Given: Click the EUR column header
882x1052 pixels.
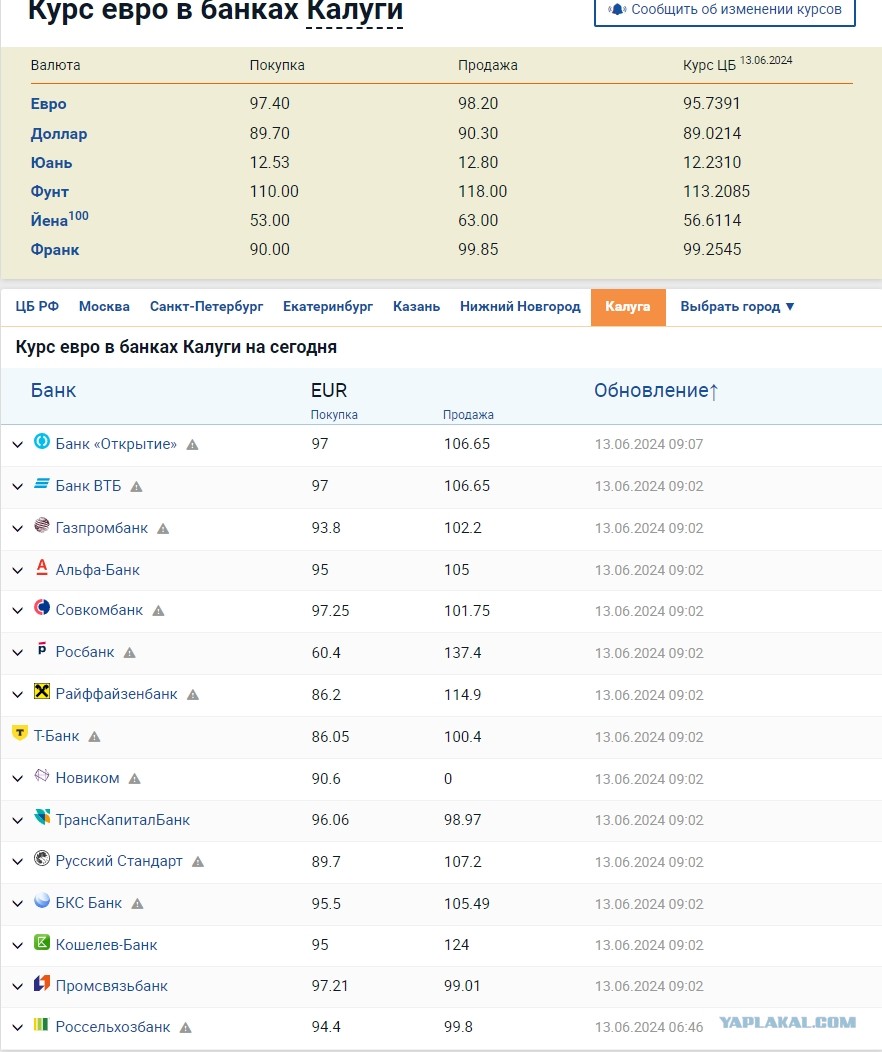Looking at the screenshot, I should (x=329, y=390).
